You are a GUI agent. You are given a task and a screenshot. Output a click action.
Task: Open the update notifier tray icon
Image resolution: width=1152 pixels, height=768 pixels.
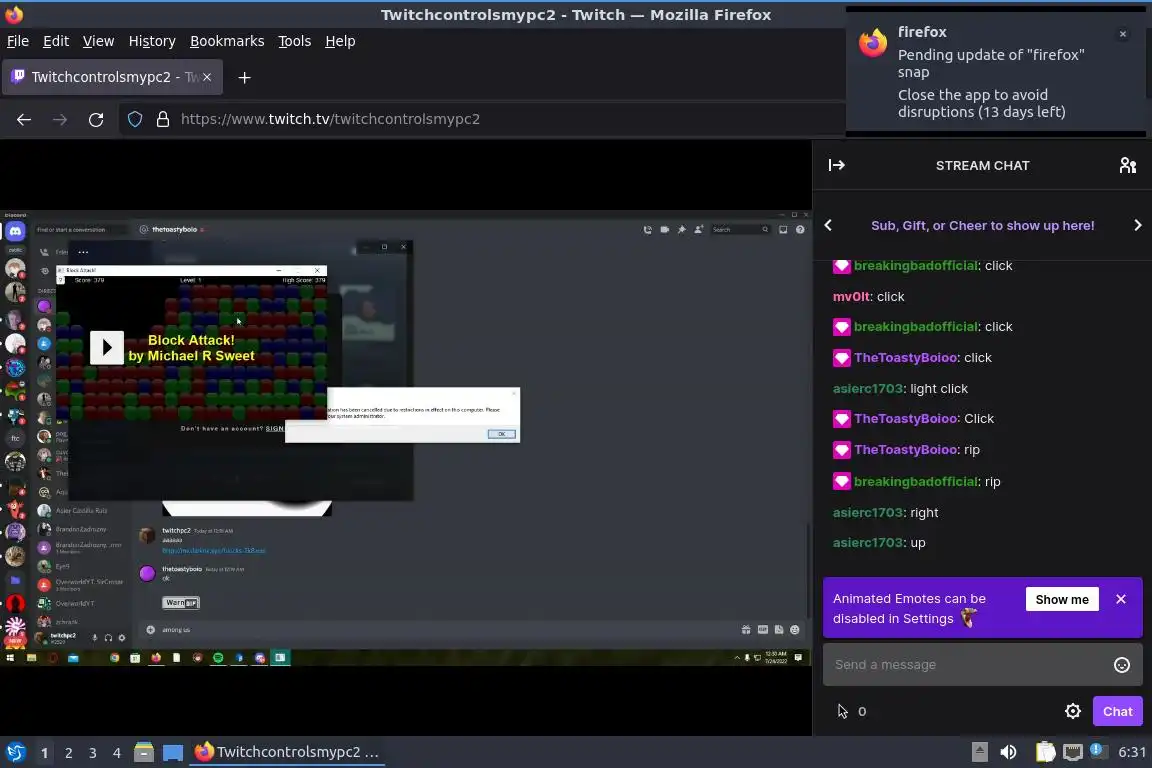click(x=1097, y=750)
